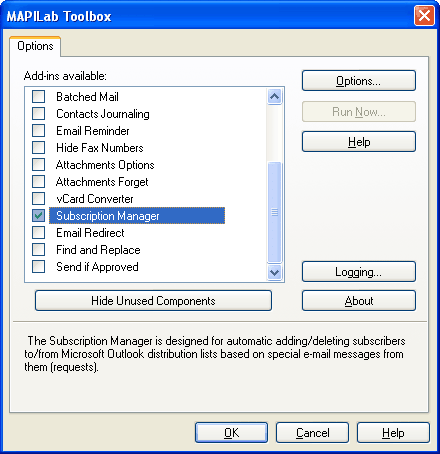
Task: Close the MAPILab Toolbox window
Action: (x=424, y=16)
